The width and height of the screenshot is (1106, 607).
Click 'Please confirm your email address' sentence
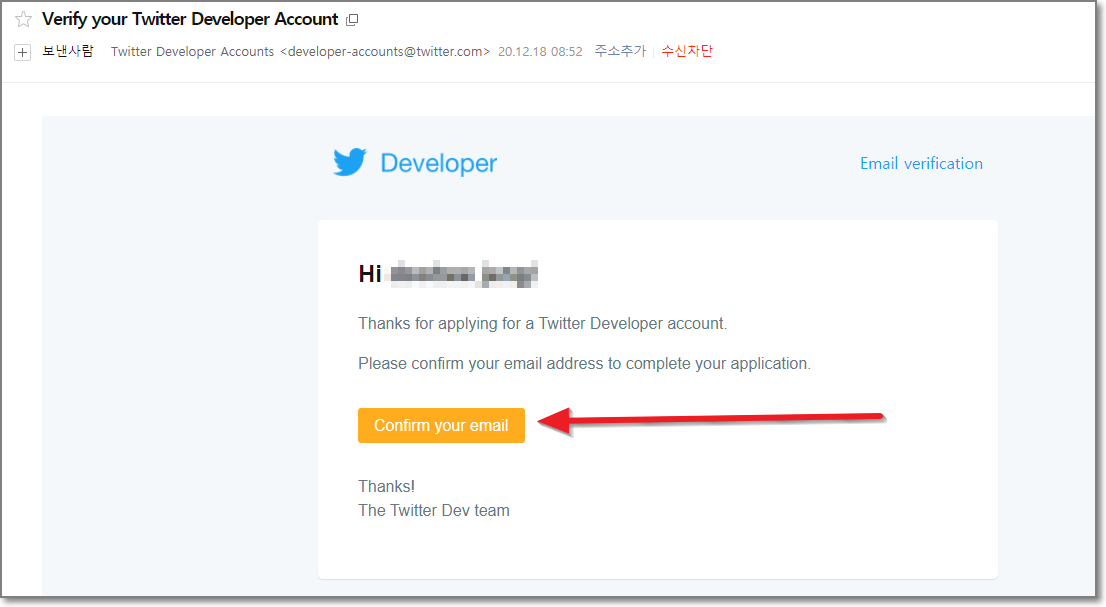click(x=584, y=364)
